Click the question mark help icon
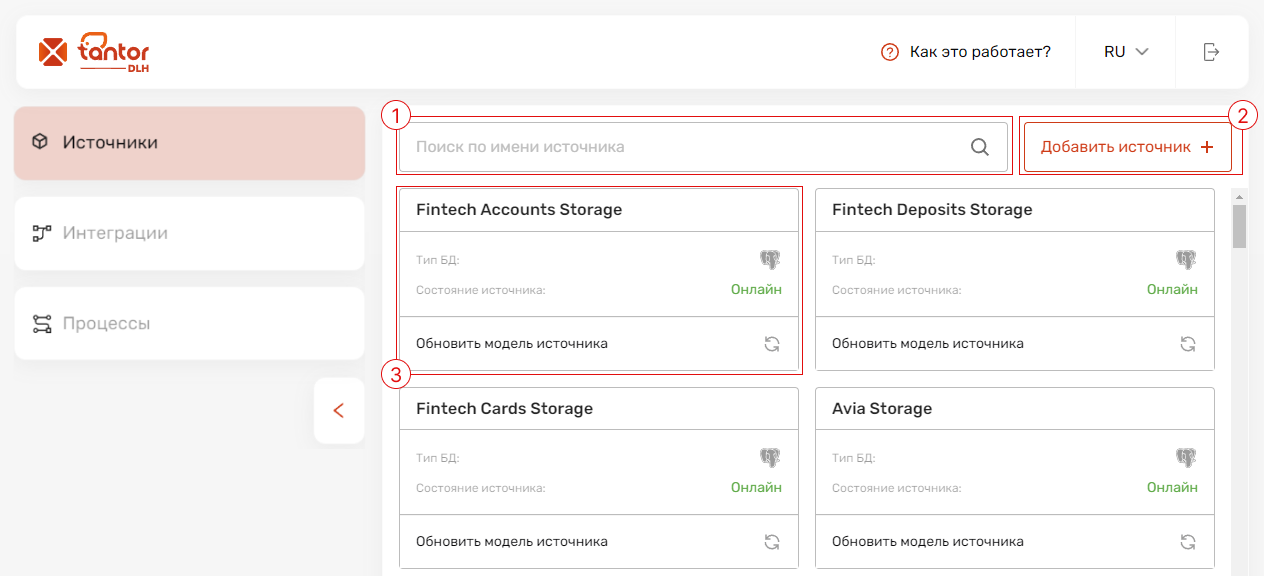1264x576 pixels. click(890, 52)
